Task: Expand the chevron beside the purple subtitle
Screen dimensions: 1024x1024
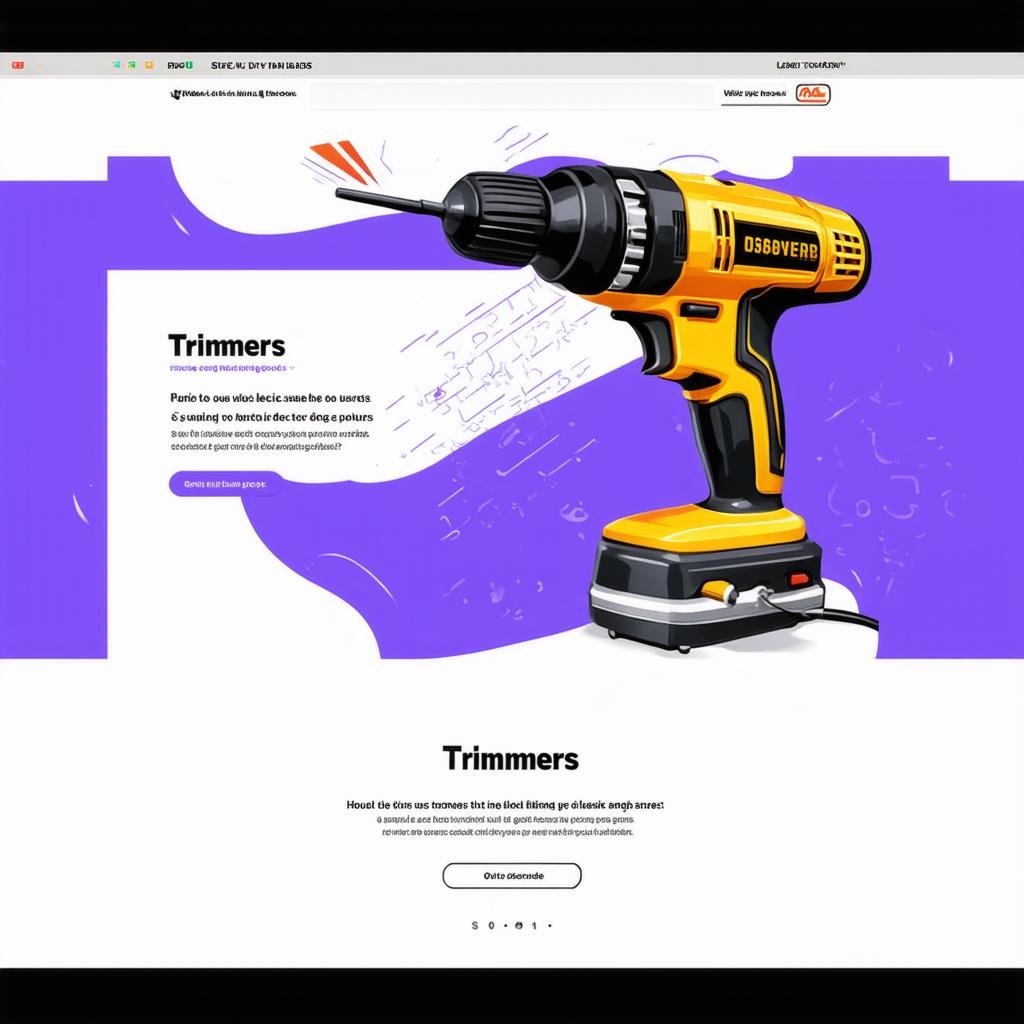Action: pos(291,368)
